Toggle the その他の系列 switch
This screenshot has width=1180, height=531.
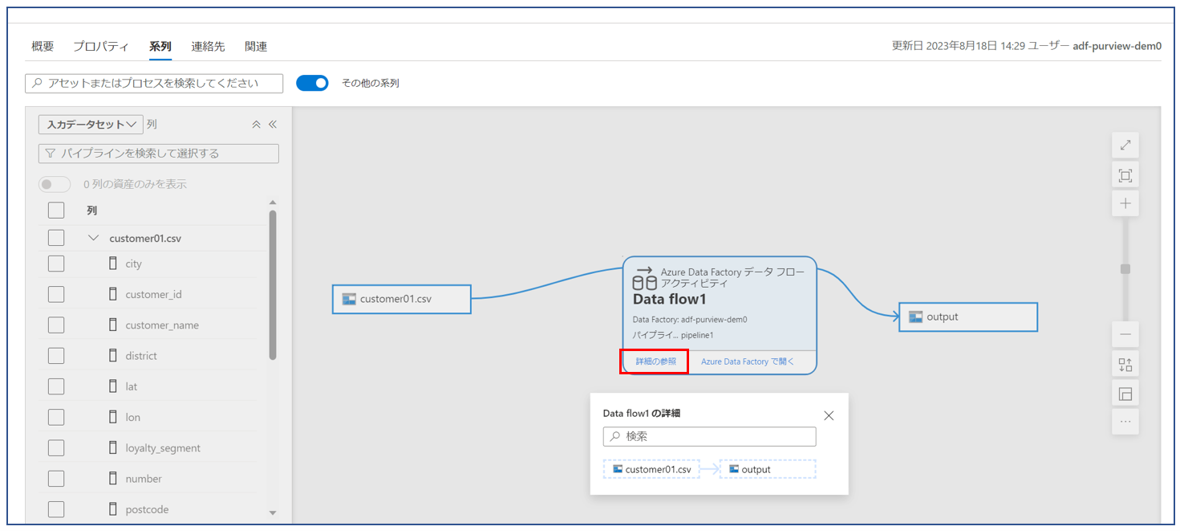pyautogui.click(x=312, y=83)
